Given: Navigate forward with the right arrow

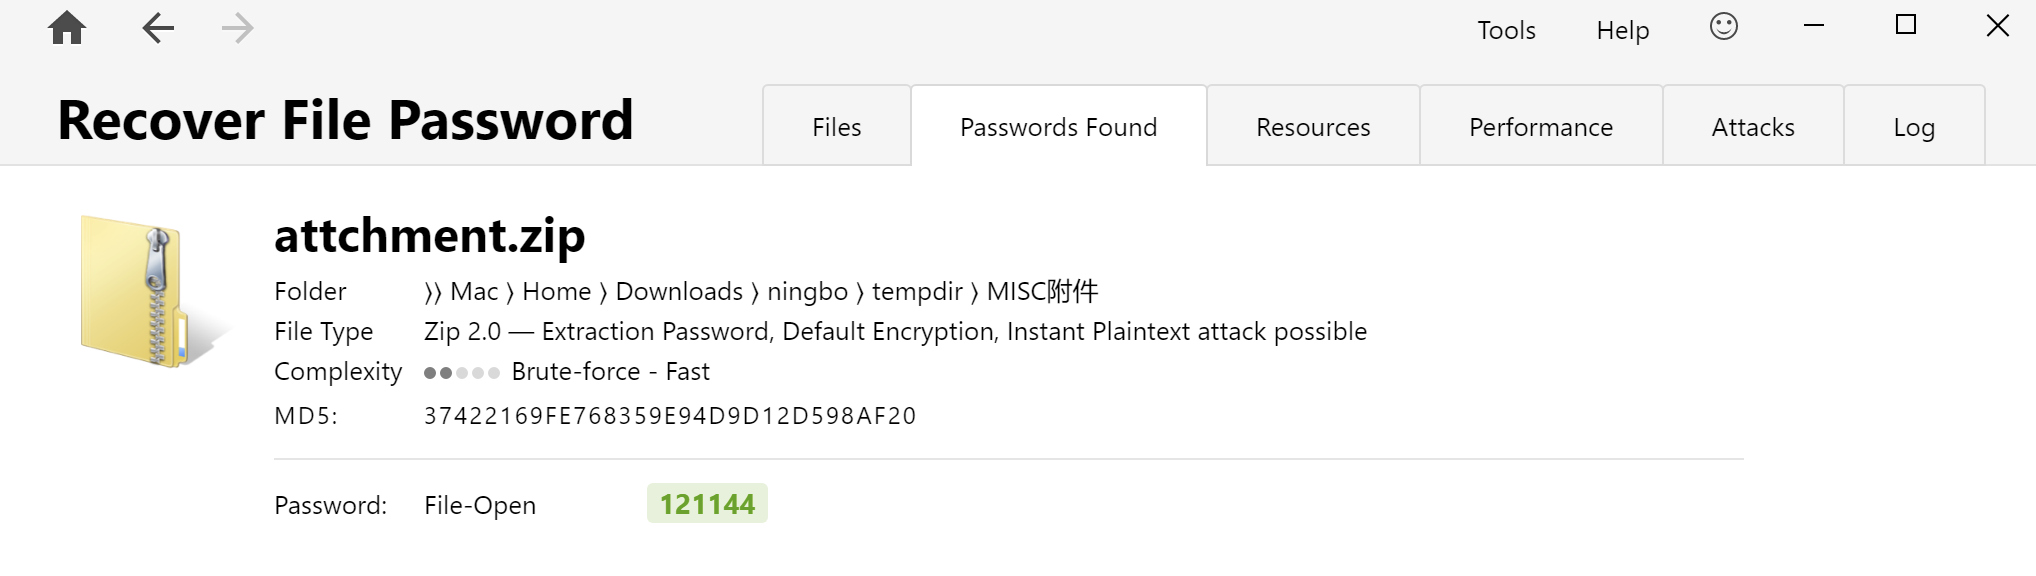Looking at the screenshot, I should click(237, 28).
